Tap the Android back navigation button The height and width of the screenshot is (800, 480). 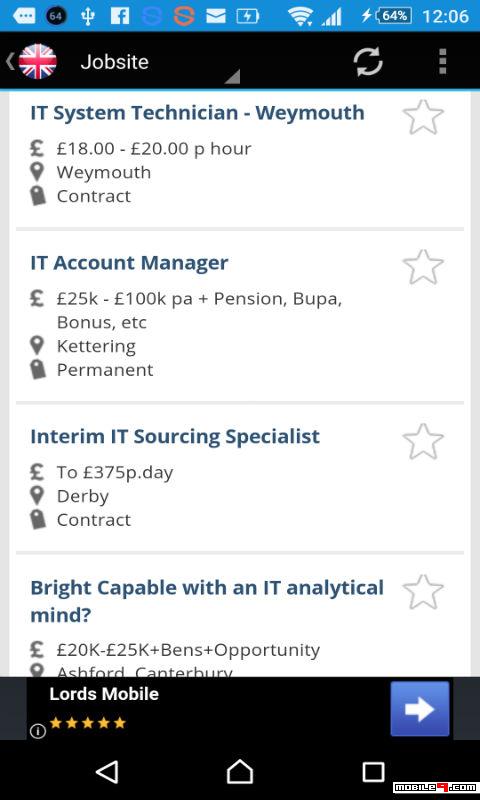point(107,771)
